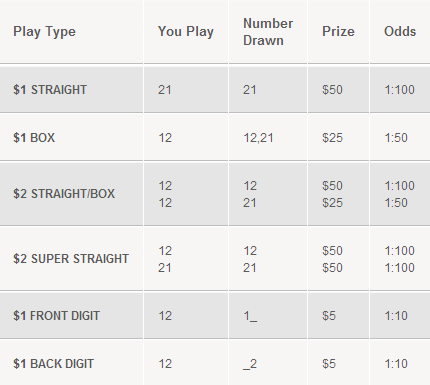
Task: Click the Play Type column header
Action: tap(44, 32)
